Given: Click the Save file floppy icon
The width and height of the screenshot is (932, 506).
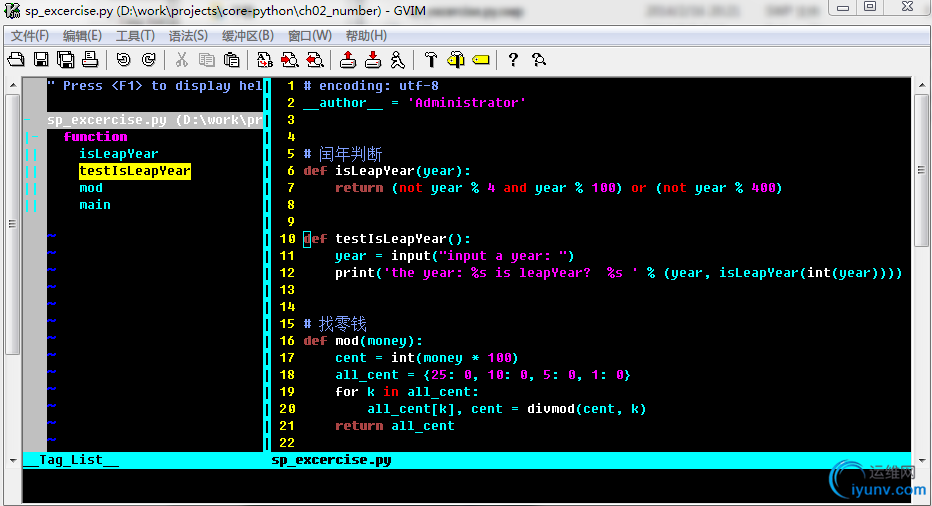Looking at the screenshot, I should [x=41, y=59].
